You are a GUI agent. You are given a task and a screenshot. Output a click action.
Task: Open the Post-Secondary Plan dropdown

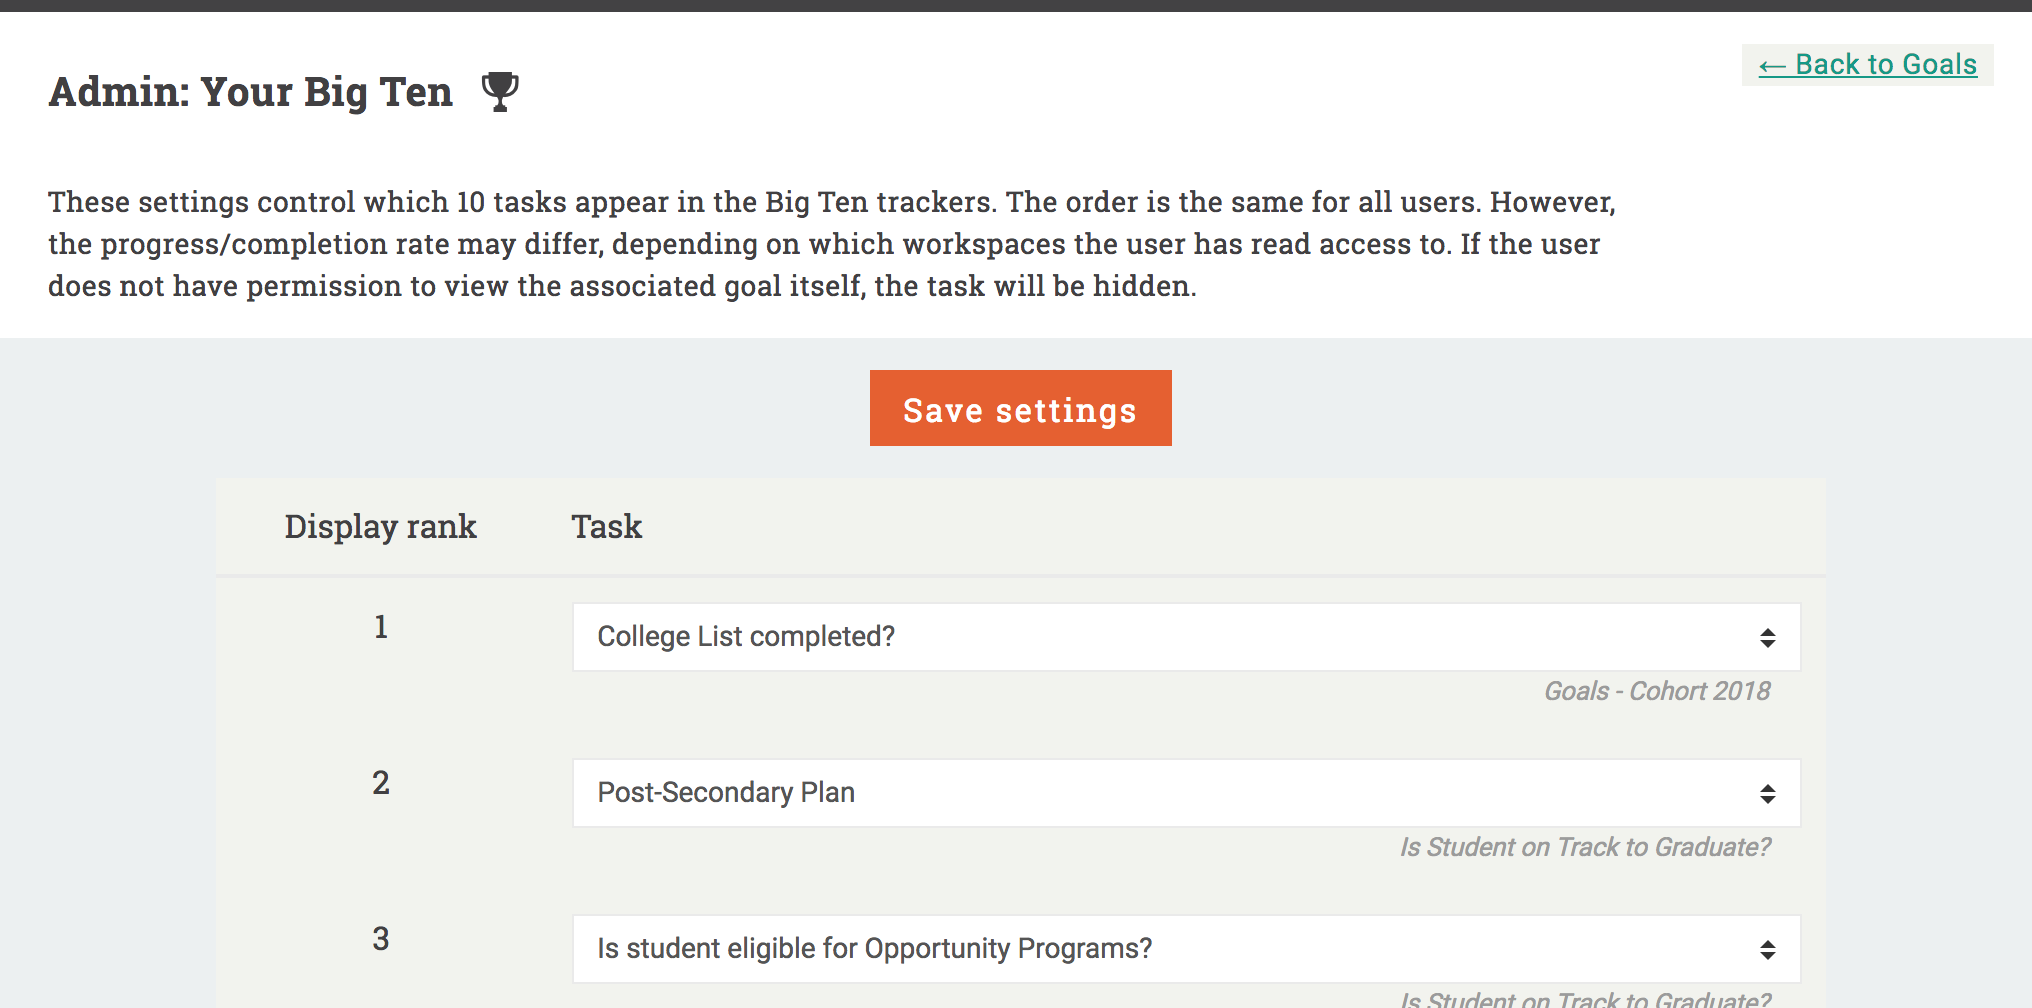click(x=1185, y=793)
